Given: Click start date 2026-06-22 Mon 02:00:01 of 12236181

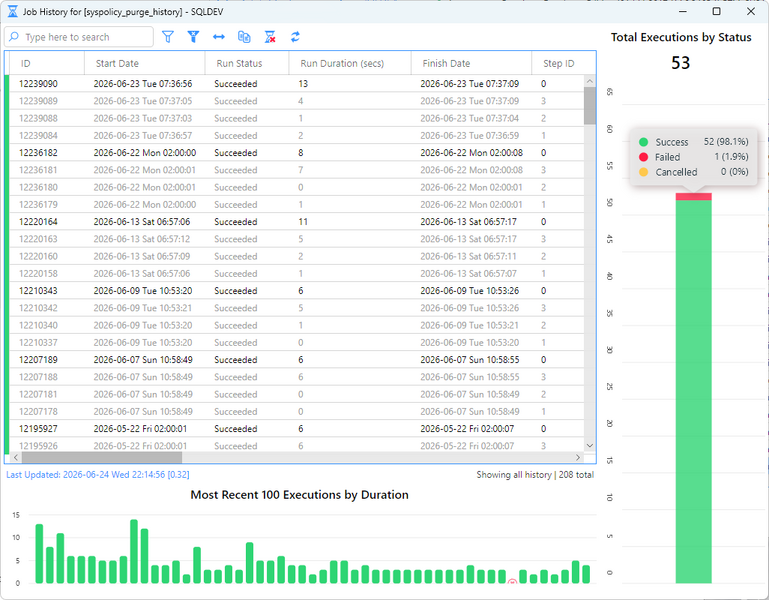Looking at the screenshot, I should coord(145,170).
